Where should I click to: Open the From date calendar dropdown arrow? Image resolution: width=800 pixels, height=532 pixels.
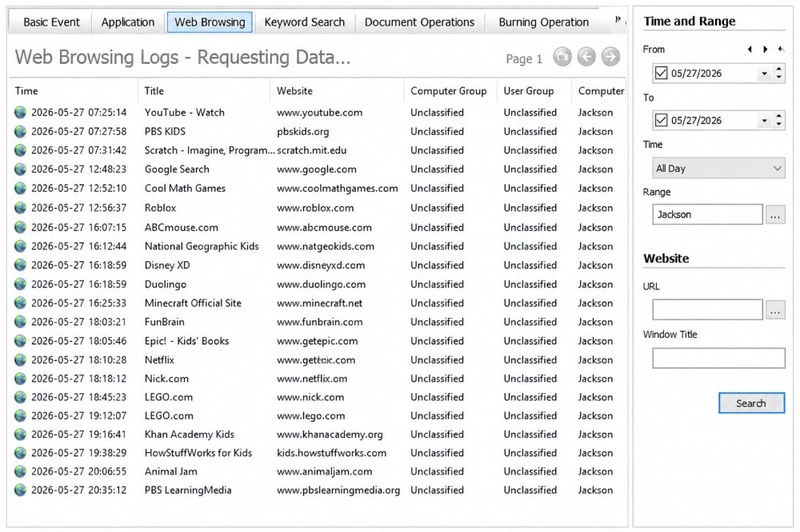tap(764, 73)
